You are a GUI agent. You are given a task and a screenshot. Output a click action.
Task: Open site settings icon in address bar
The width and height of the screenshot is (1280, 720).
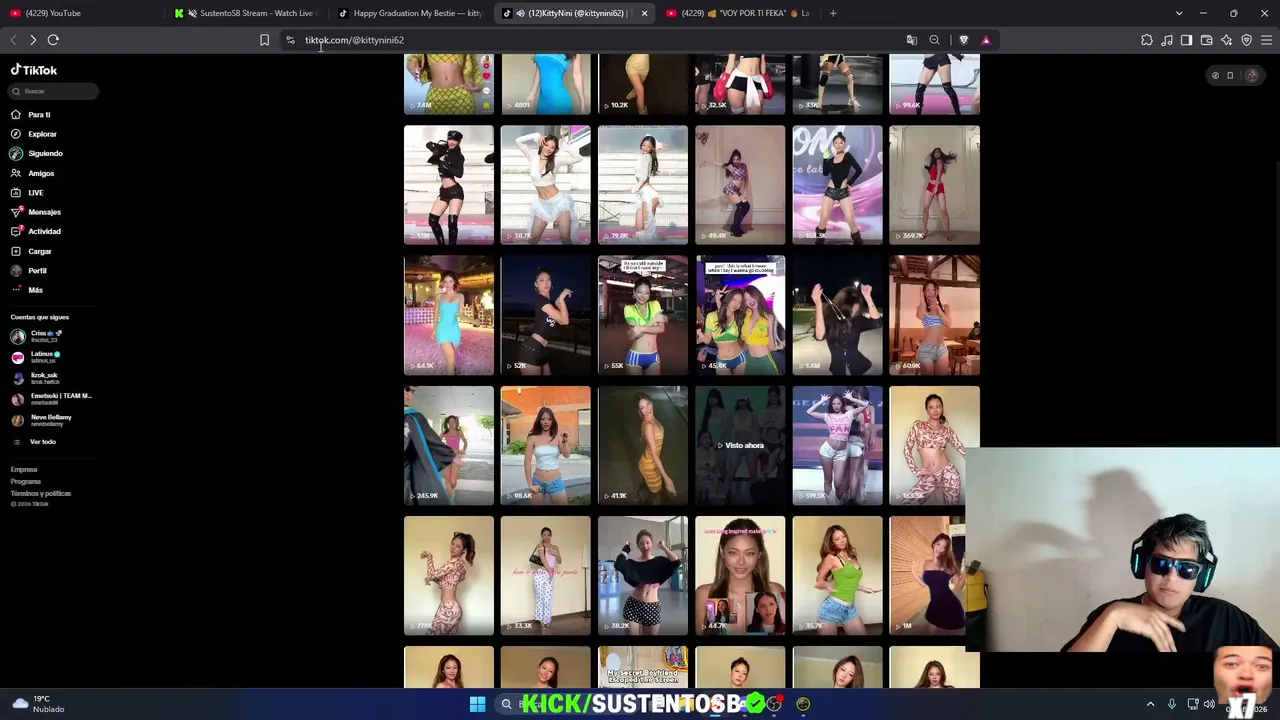pyautogui.click(x=290, y=40)
